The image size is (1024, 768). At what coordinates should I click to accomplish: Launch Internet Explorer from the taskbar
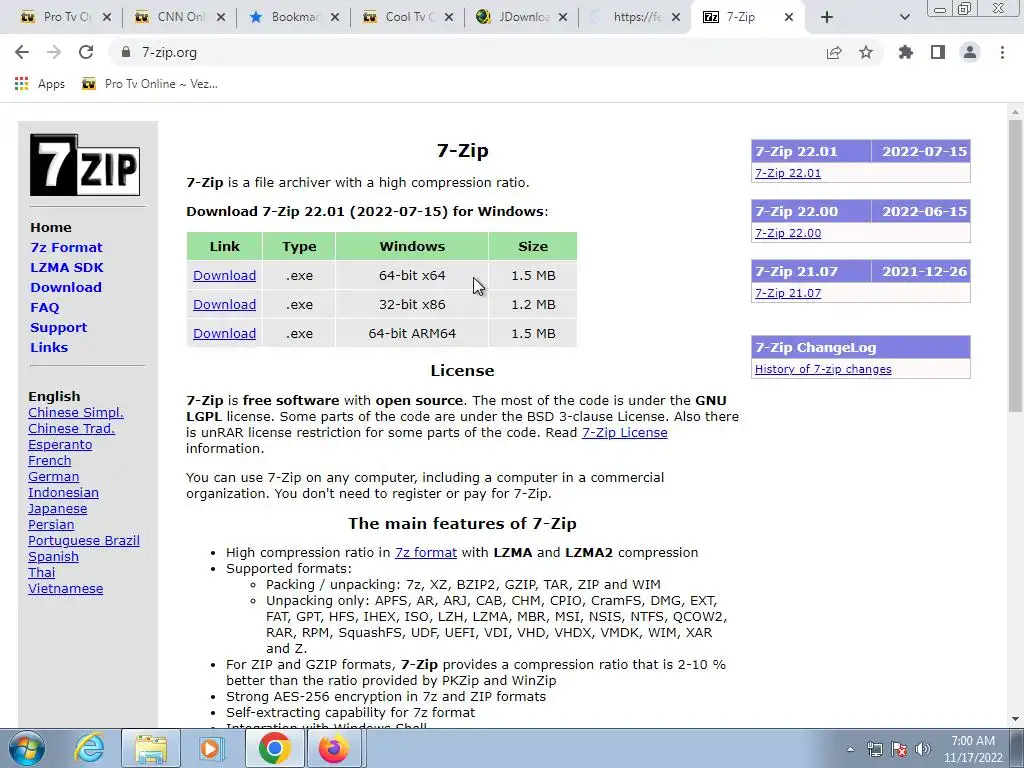coord(89,748)
